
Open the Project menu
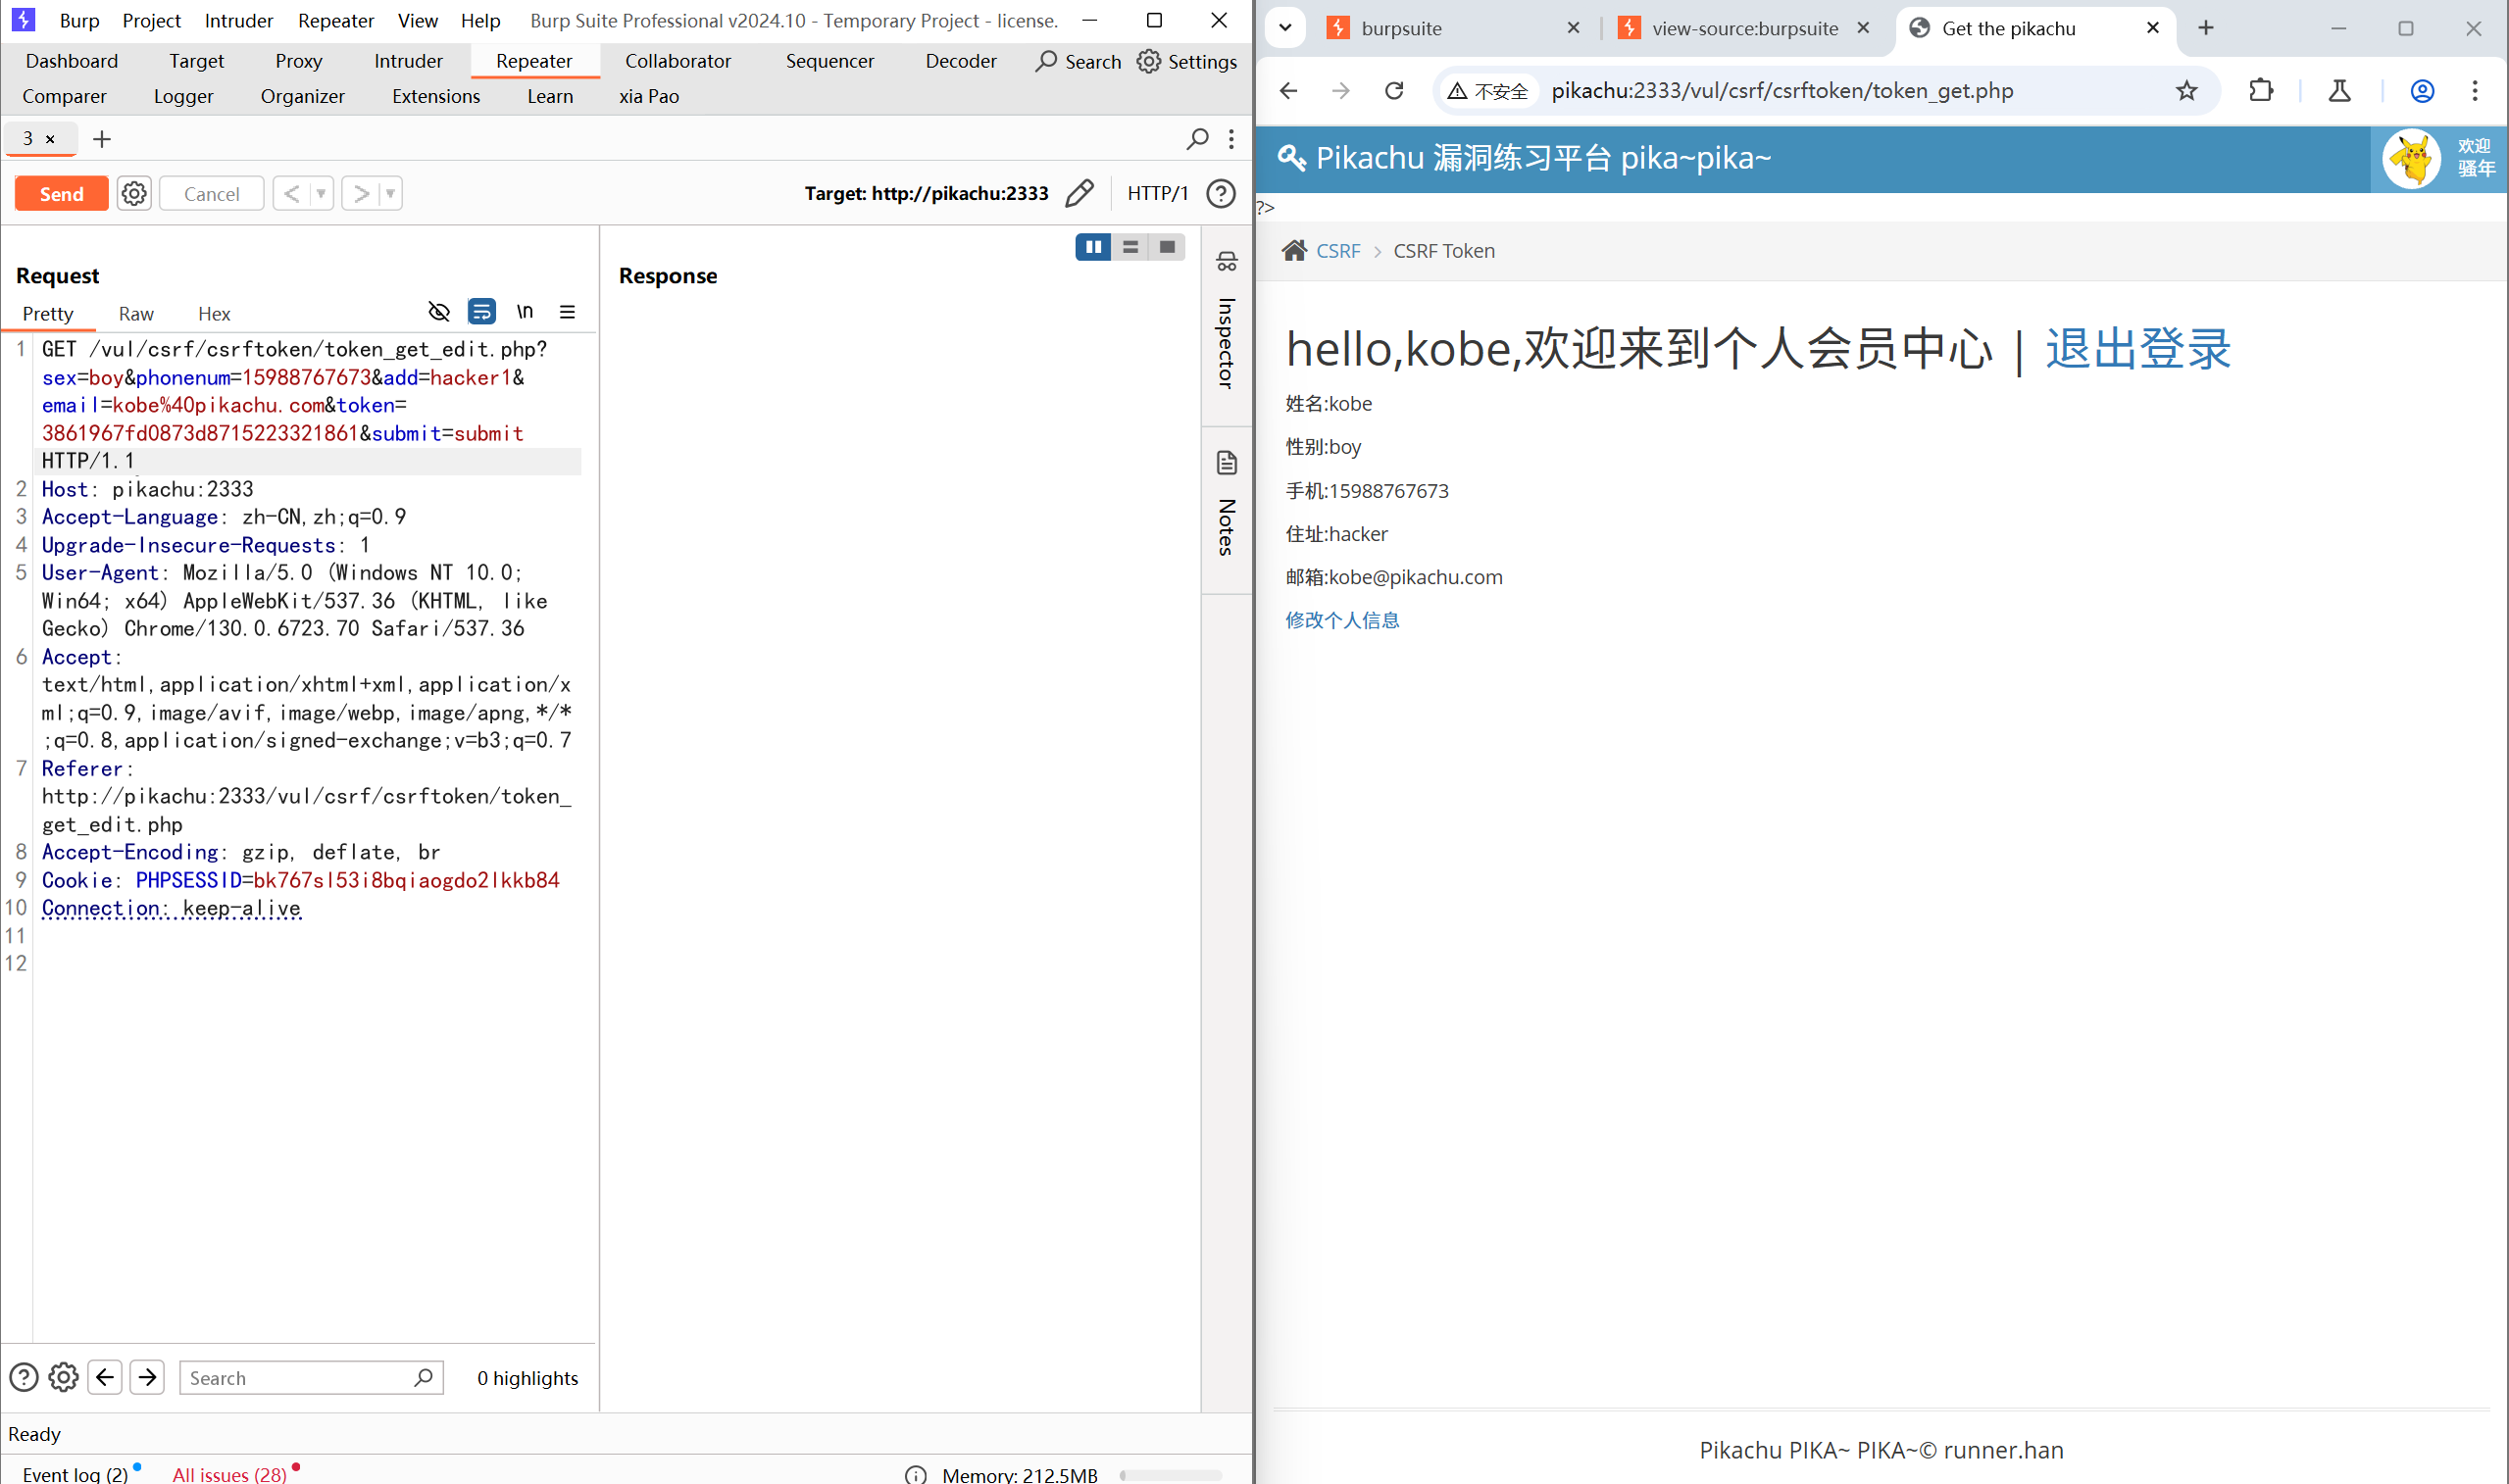coord(151,20)
